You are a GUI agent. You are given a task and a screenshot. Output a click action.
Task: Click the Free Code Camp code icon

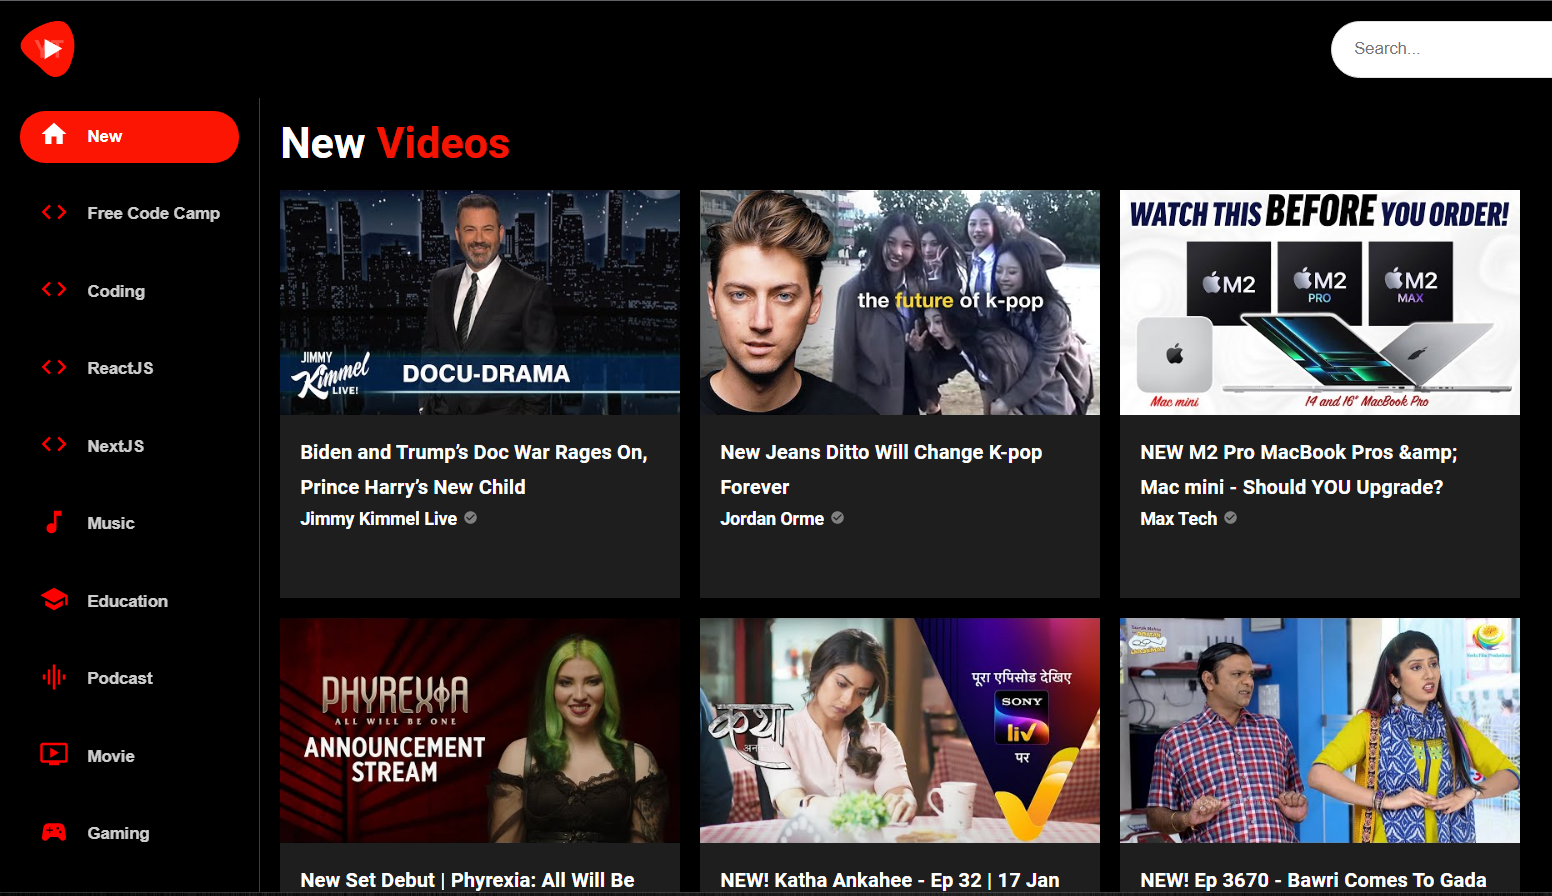54,212
